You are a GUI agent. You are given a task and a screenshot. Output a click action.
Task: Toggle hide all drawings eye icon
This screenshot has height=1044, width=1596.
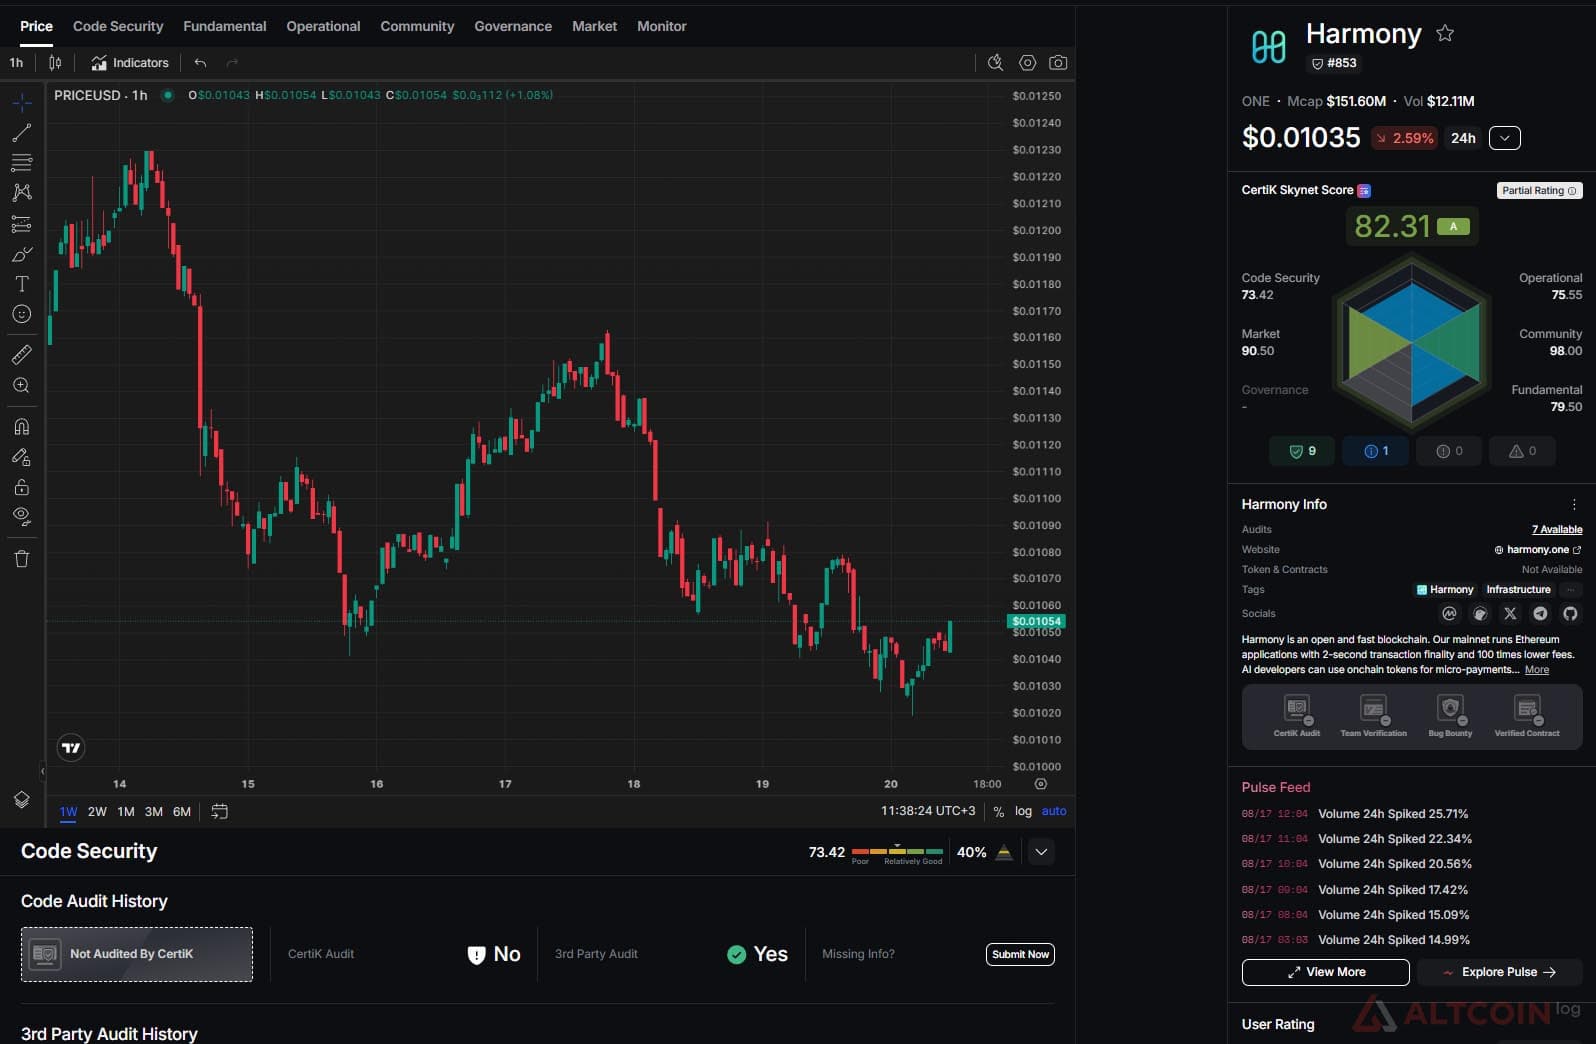point(22,517)
